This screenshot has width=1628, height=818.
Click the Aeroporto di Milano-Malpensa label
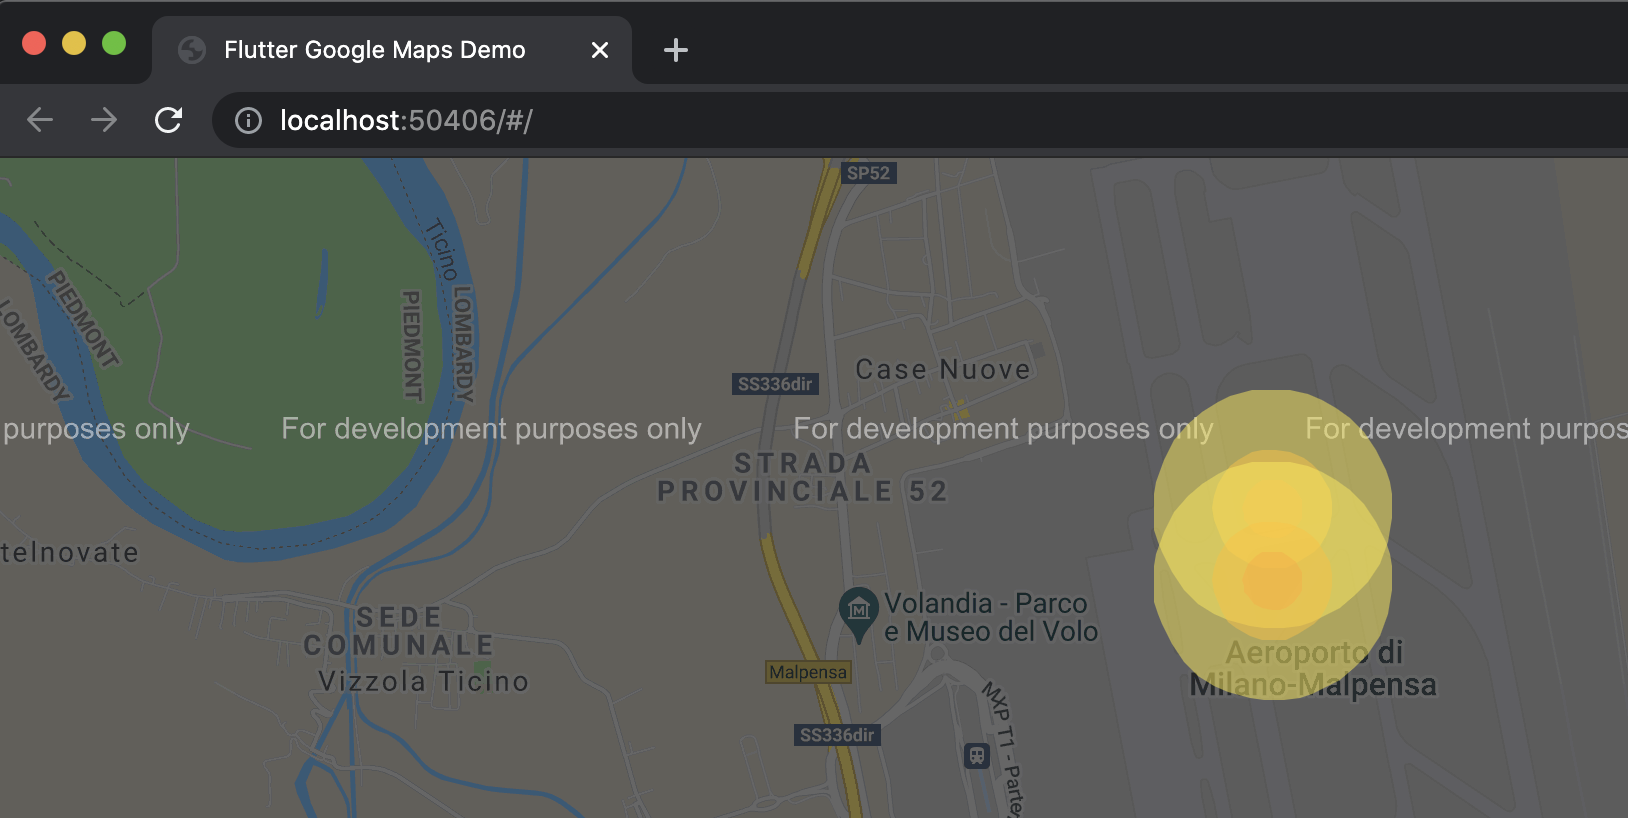(x=1311, y=668)
